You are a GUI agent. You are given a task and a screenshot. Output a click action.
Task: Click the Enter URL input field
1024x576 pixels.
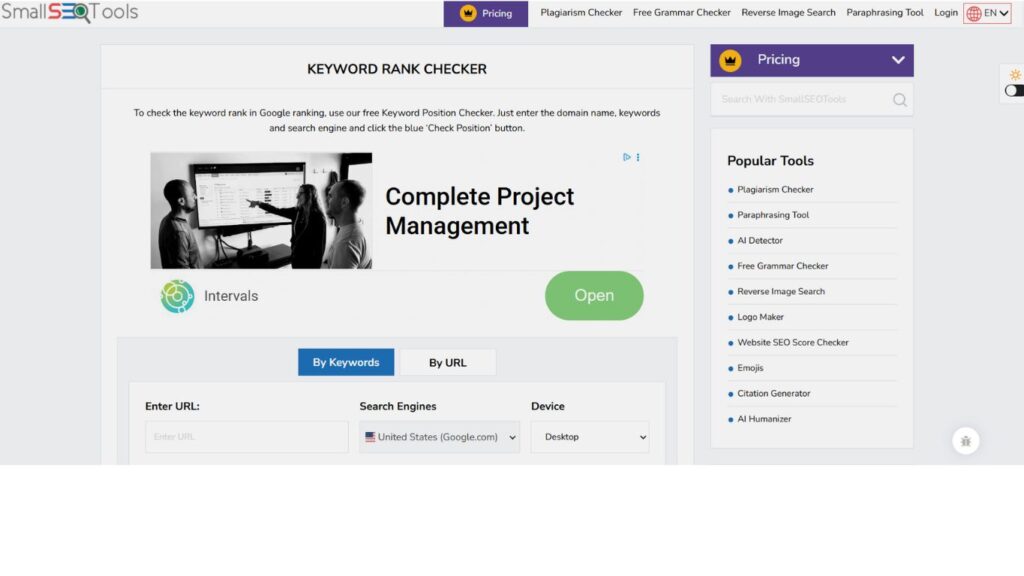[247, 437]
